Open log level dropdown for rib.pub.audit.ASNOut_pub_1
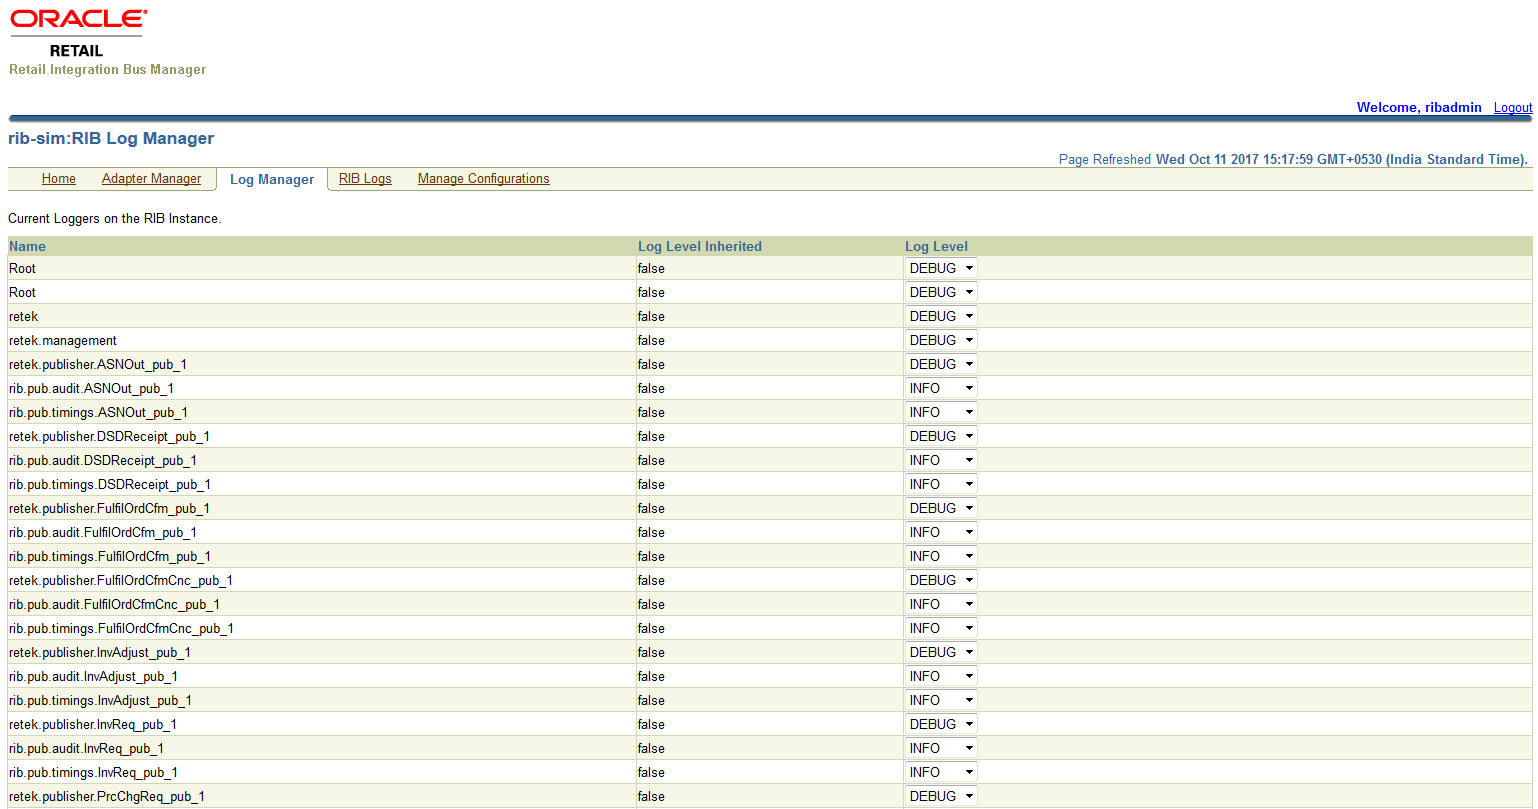 point(940,388)
